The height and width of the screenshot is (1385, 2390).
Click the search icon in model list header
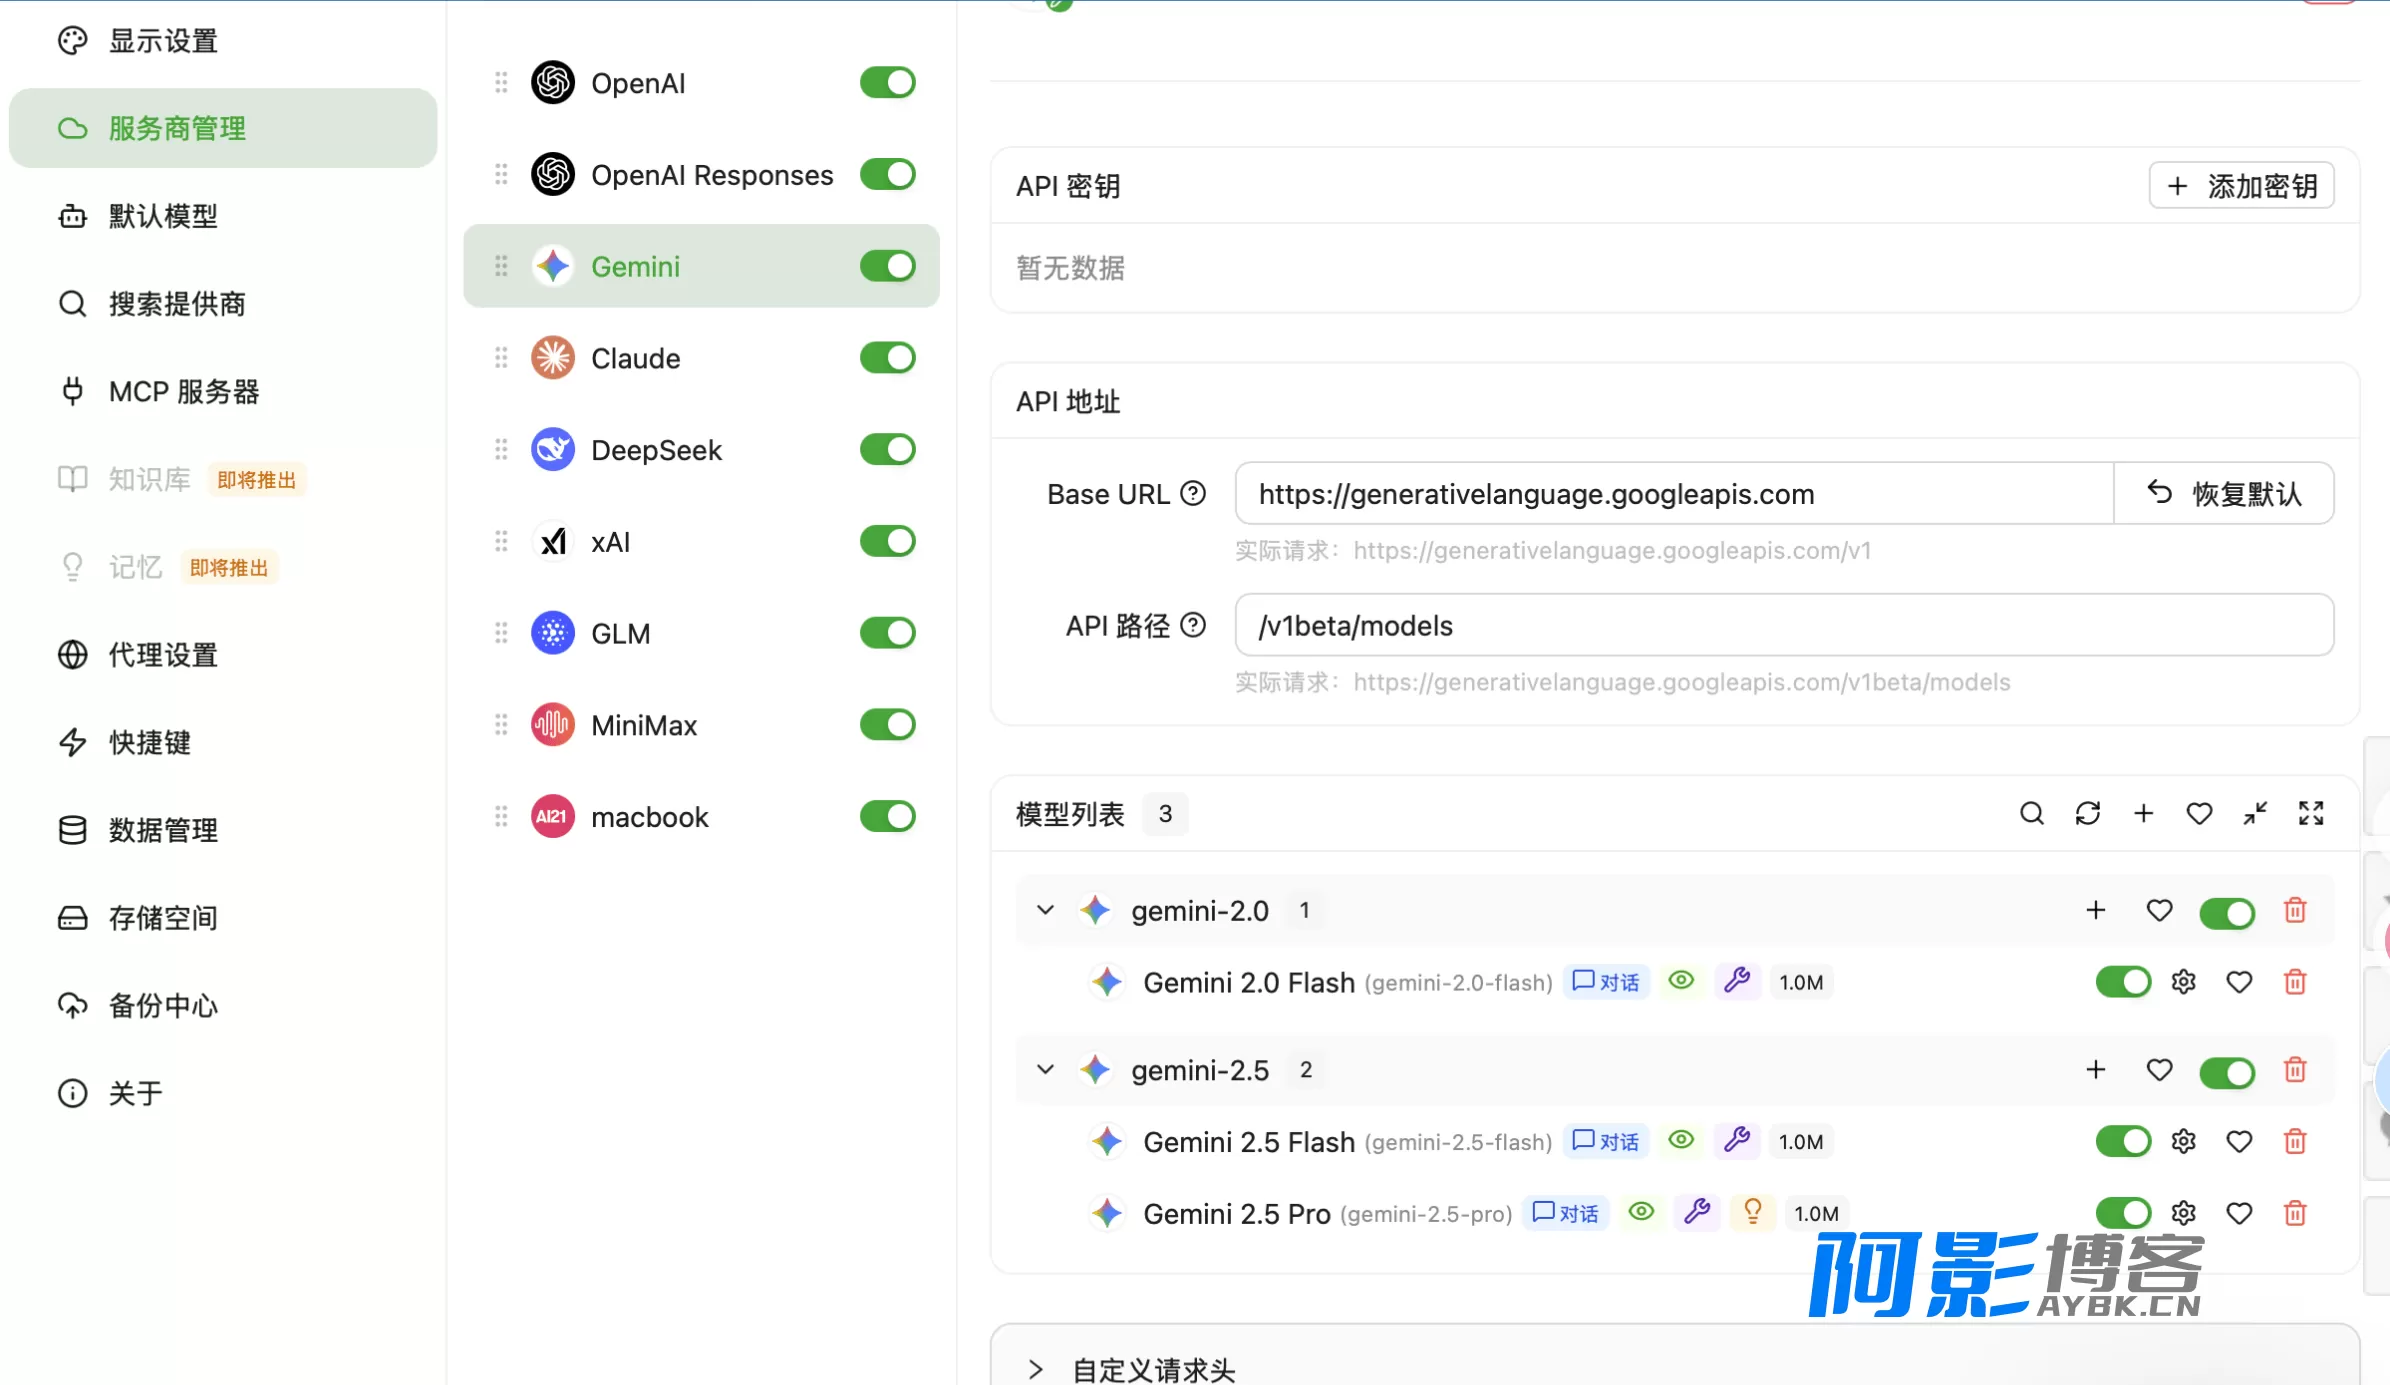click(x=2031, y=813)
